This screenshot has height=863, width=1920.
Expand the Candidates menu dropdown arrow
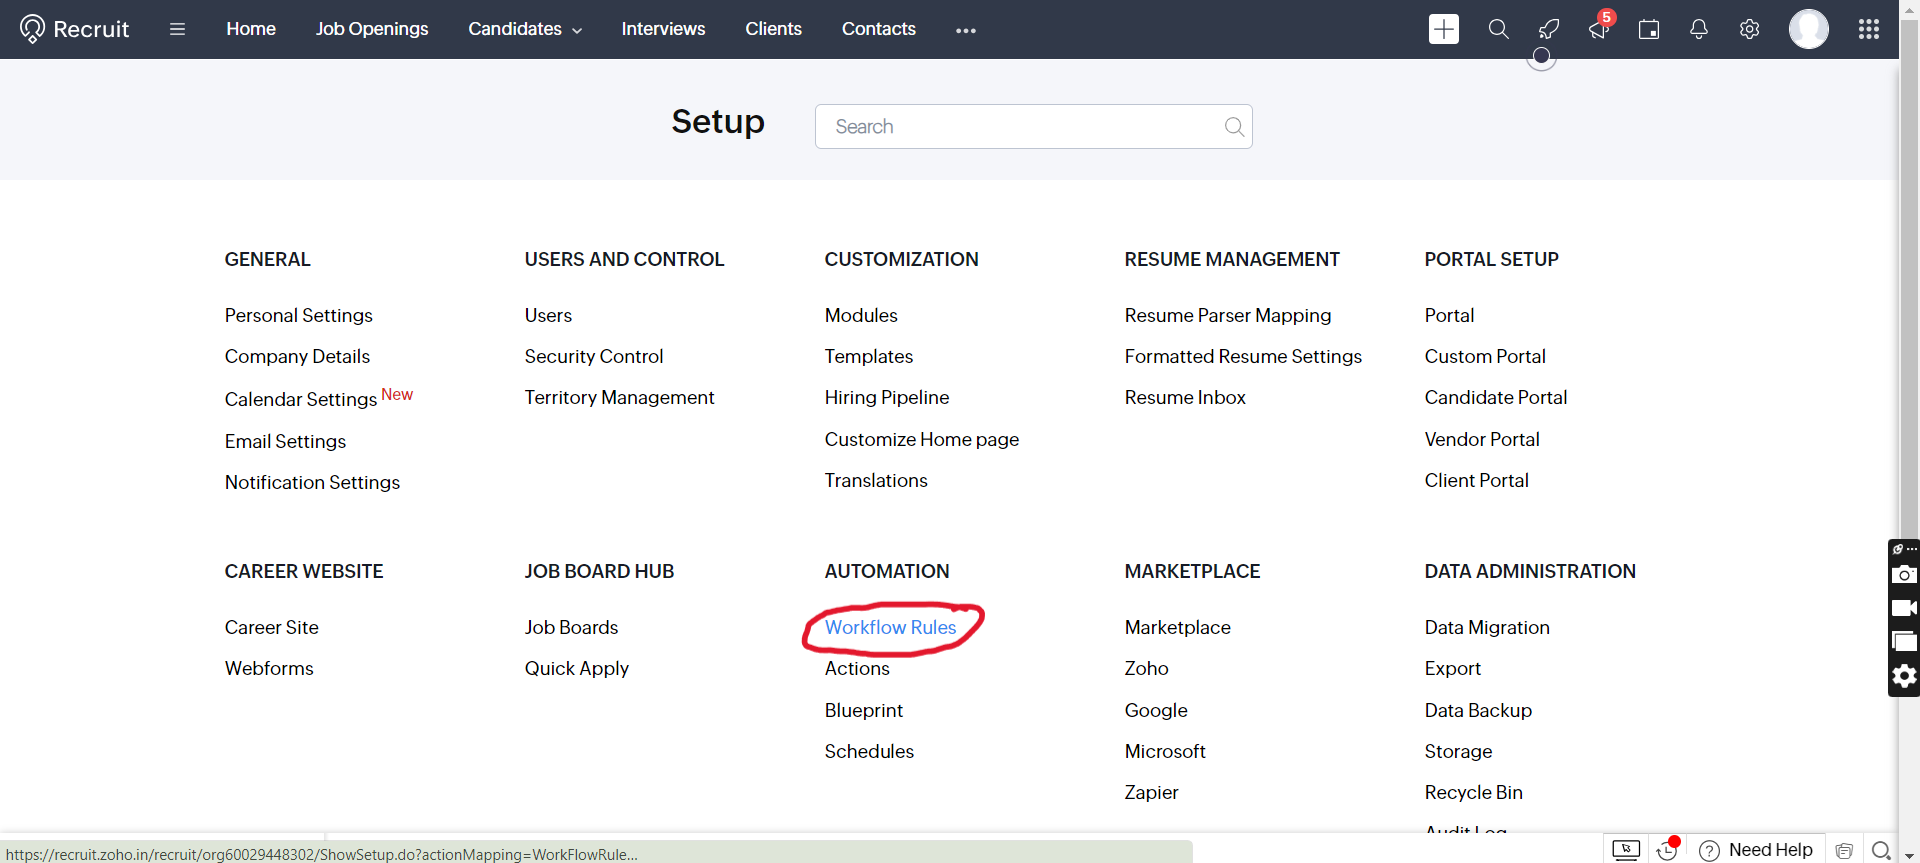click(x=577, y=31)
